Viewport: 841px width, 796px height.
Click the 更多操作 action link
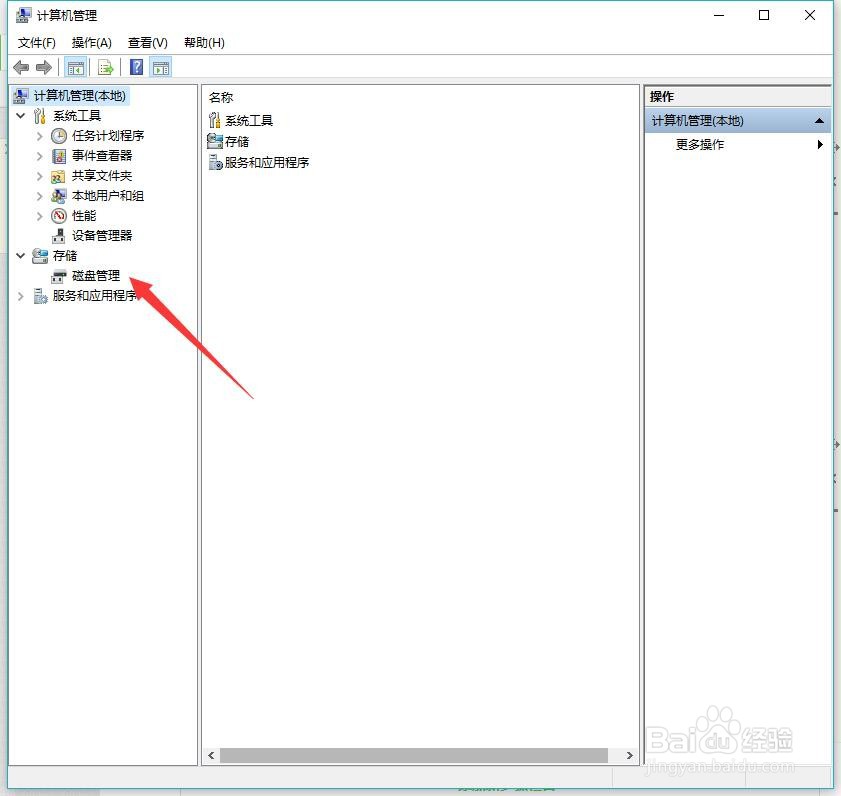699,144
